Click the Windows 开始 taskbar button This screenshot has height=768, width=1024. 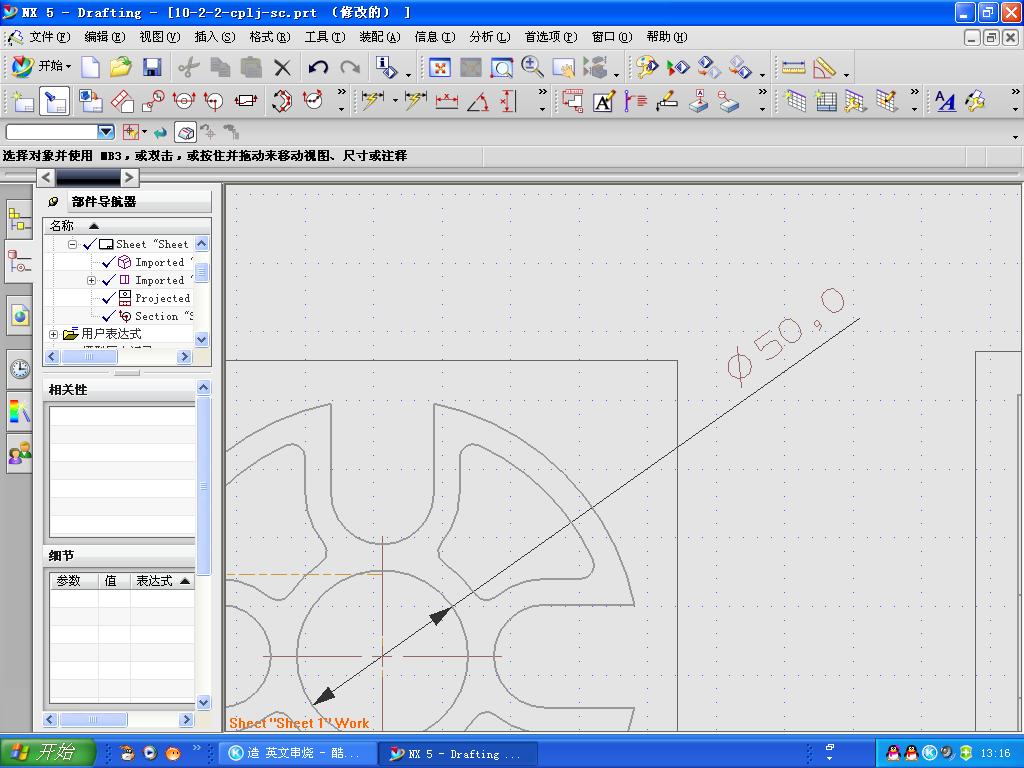tap(48, 753)
